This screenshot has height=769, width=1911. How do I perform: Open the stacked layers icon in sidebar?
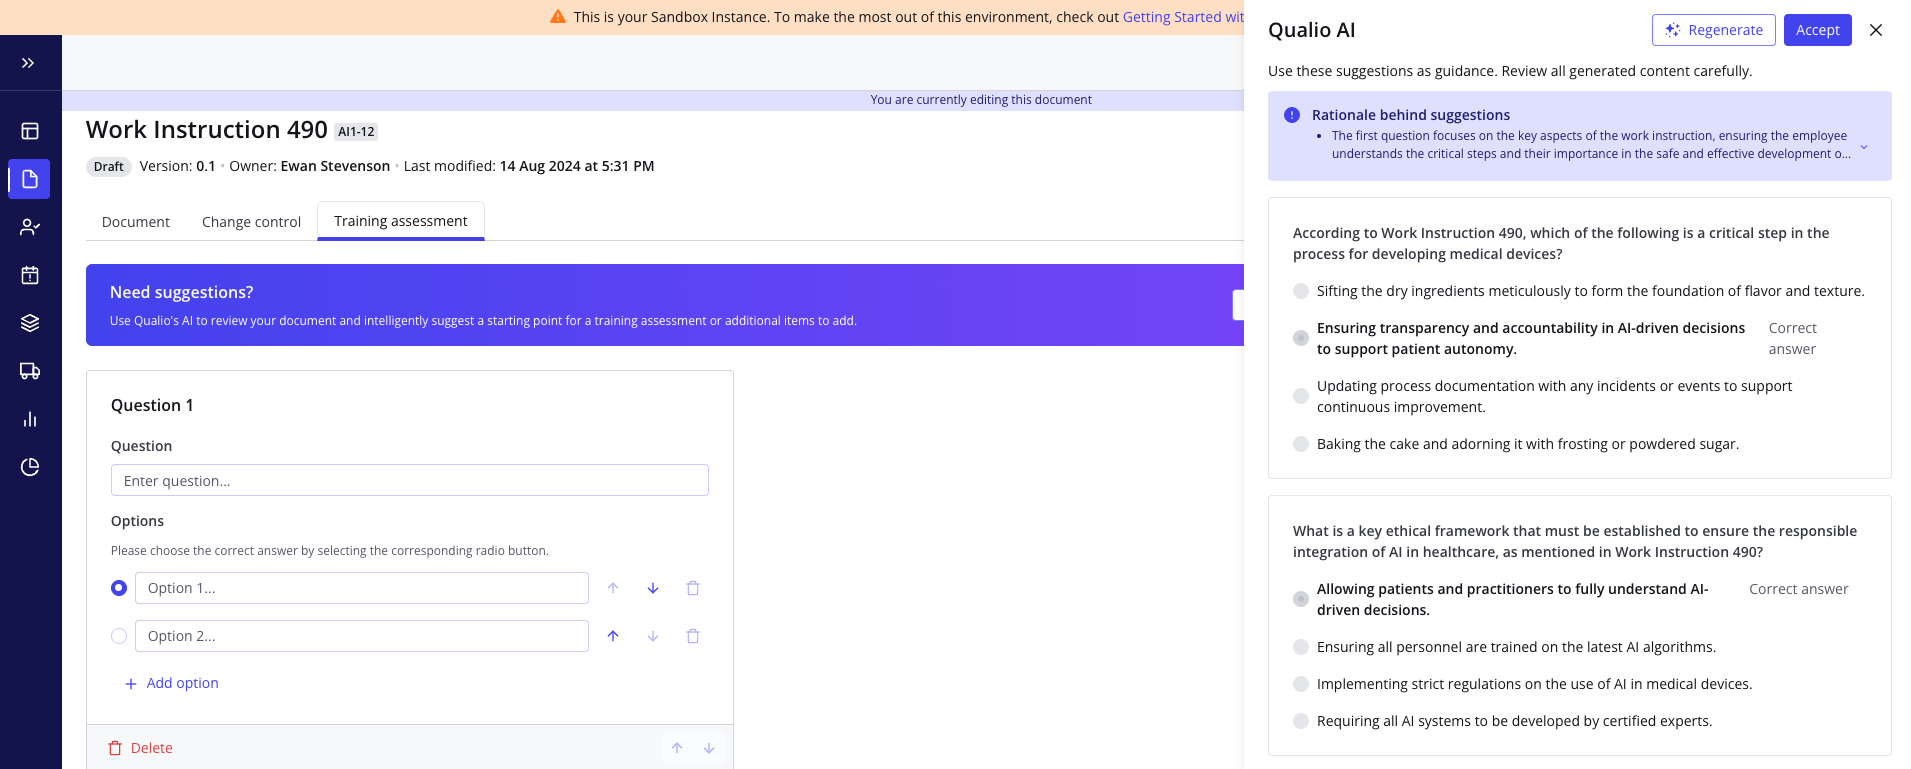[30, 323]
